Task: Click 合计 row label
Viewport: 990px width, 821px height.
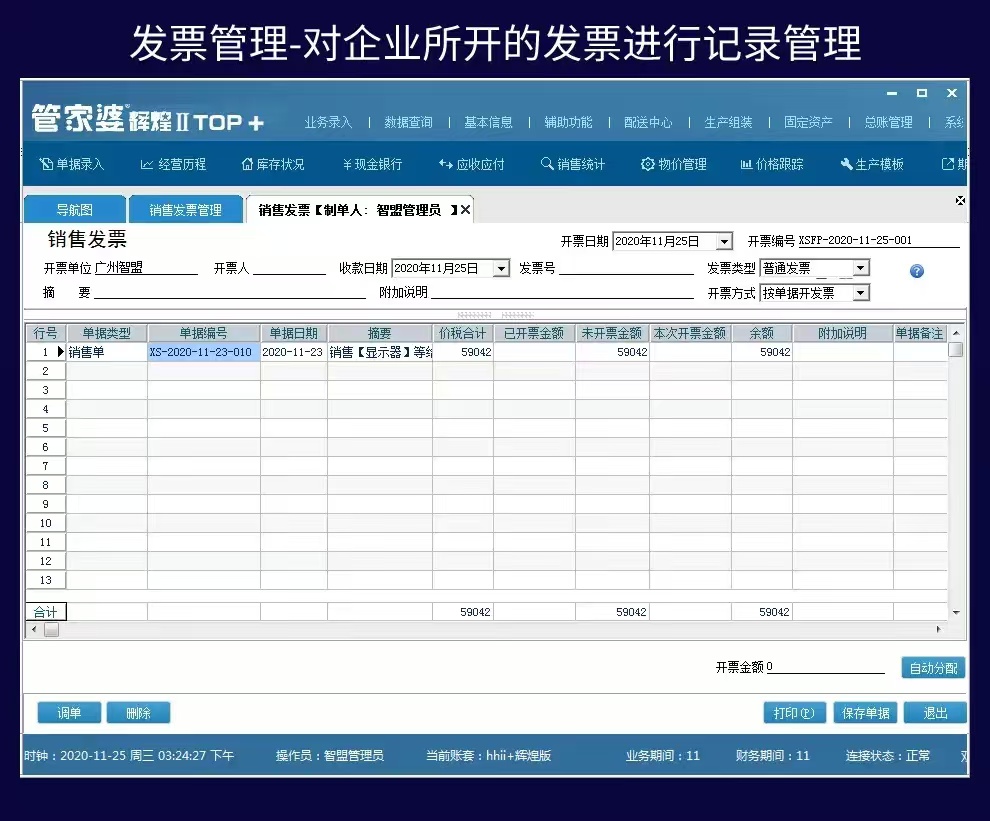Action: click(45, 612)
